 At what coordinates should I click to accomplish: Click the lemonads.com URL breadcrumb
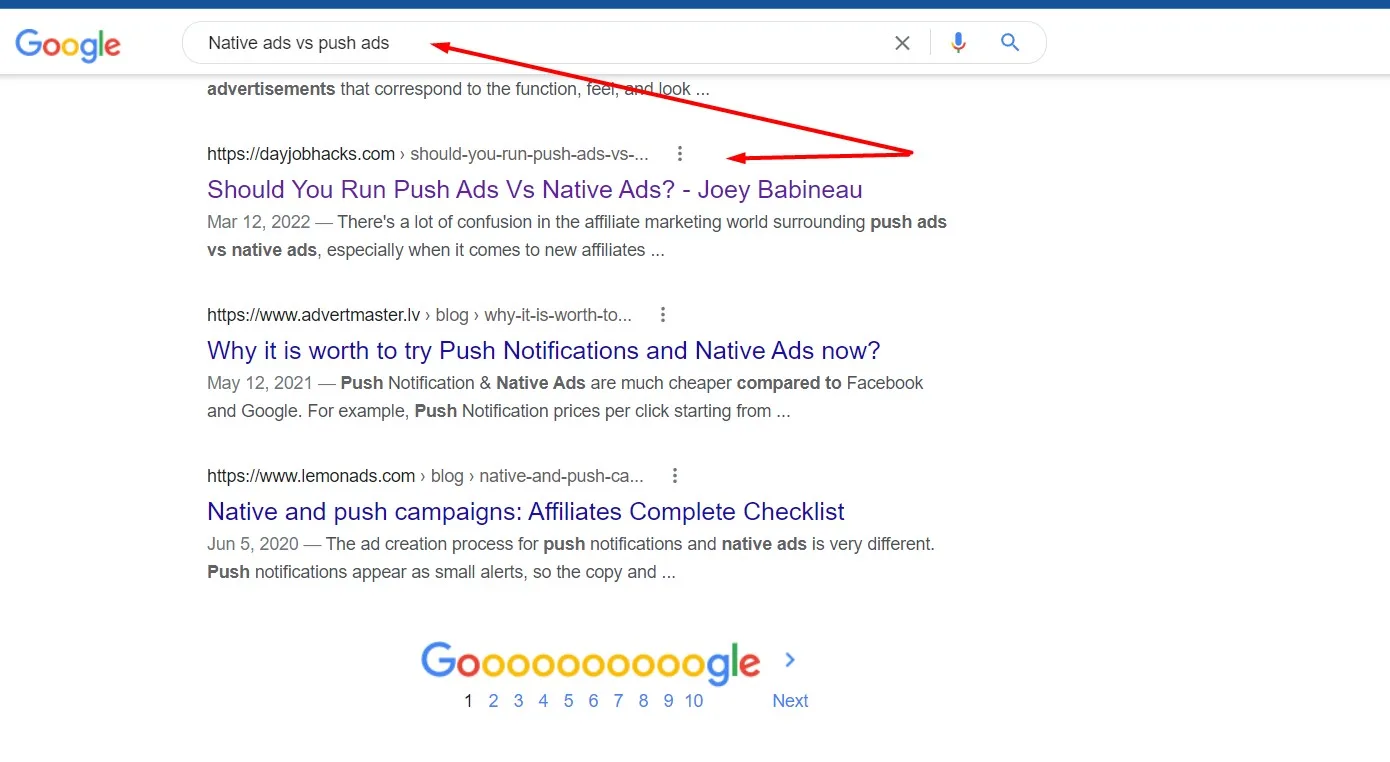tap(425, 476)
